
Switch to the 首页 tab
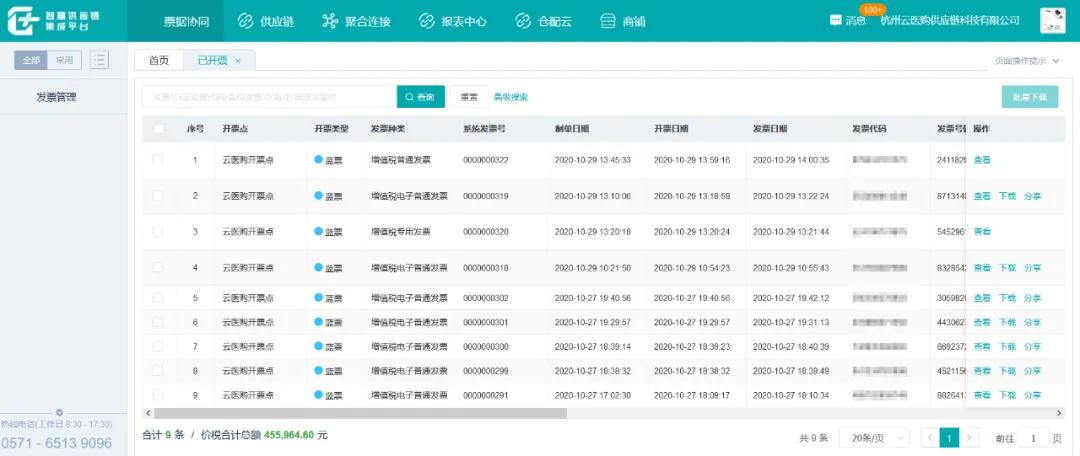tap(159, 61)
